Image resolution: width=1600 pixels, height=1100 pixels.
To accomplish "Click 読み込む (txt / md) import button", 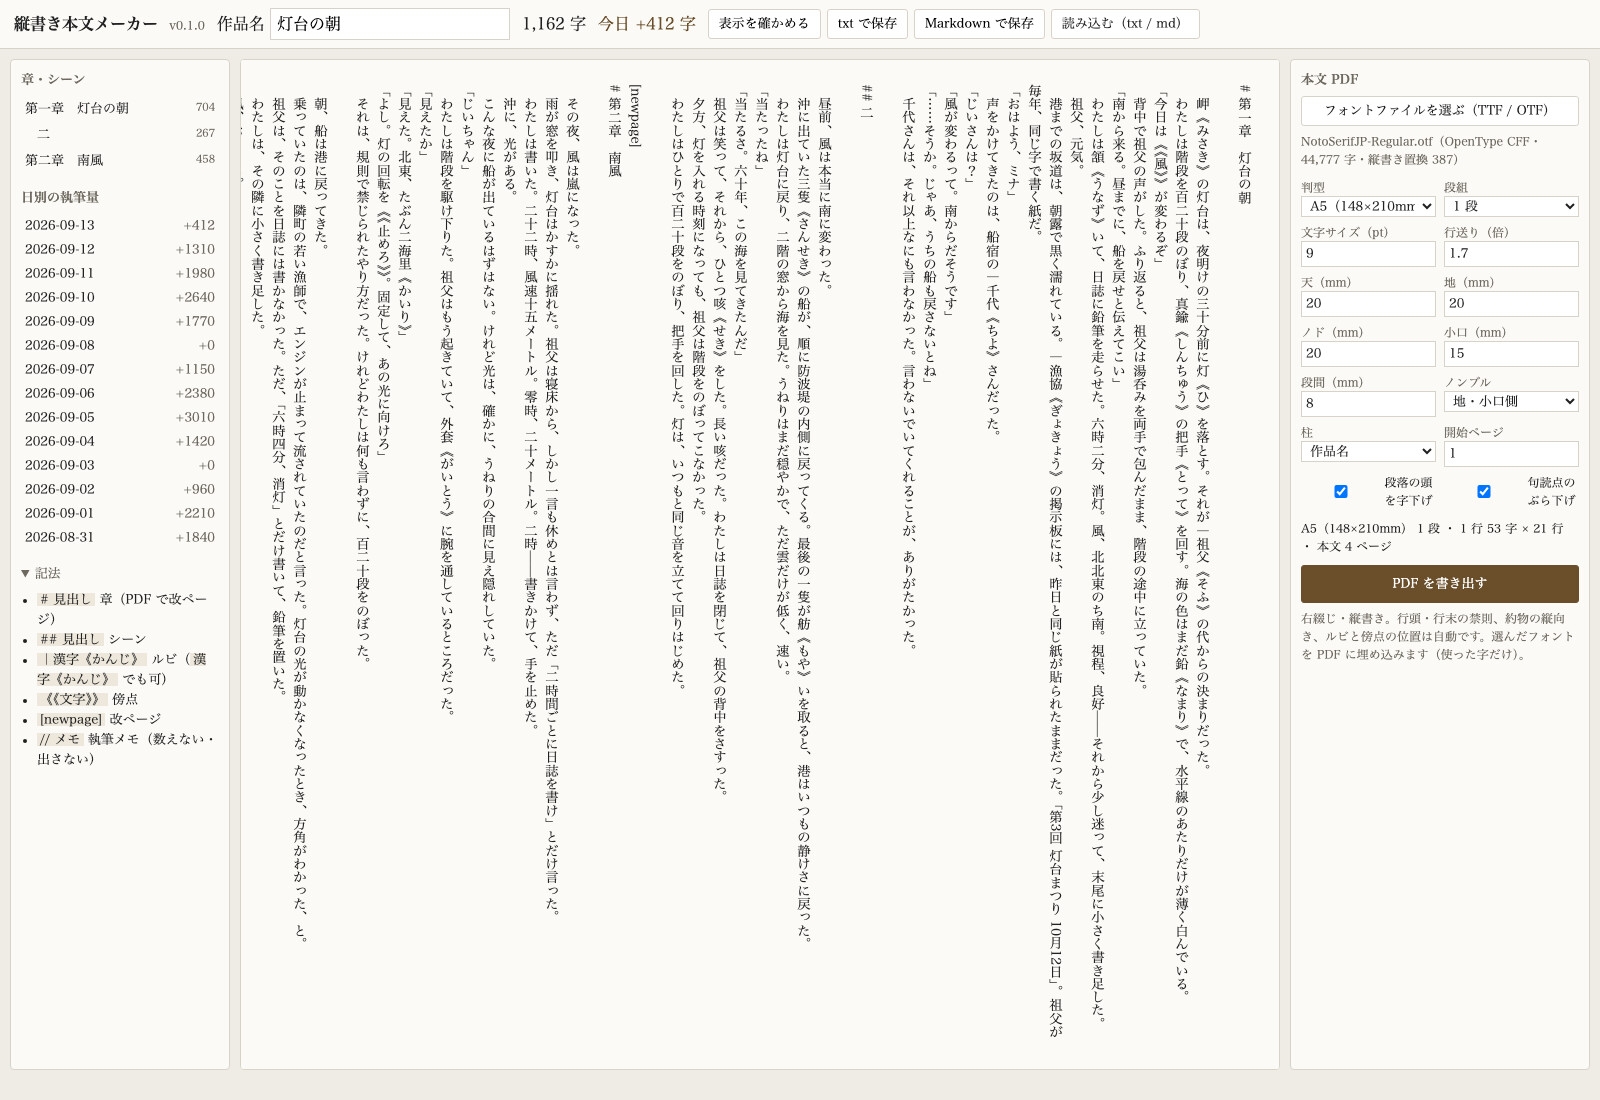I will pyautogui.click(x=1125, y=23).
